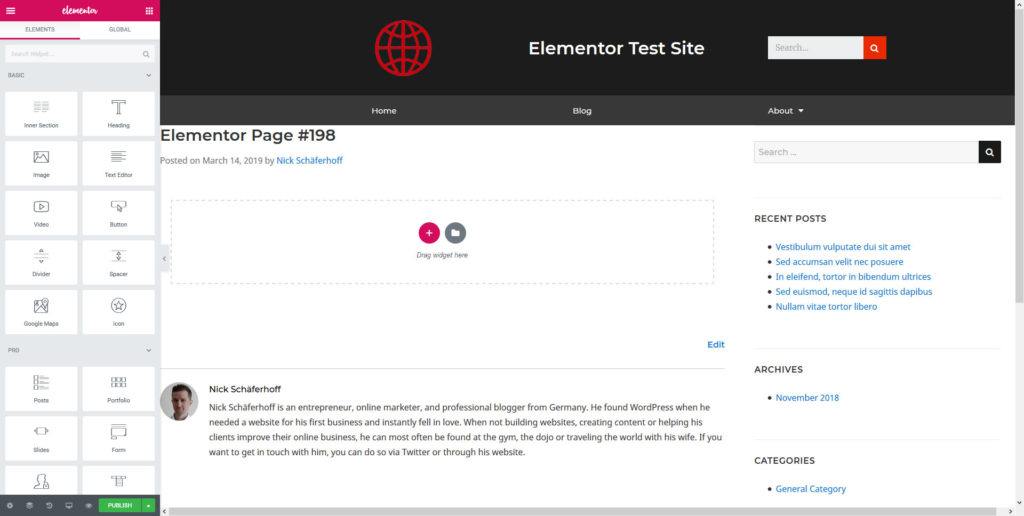
Task: Collapse the Pro widgets category
Action: (148, 351)
